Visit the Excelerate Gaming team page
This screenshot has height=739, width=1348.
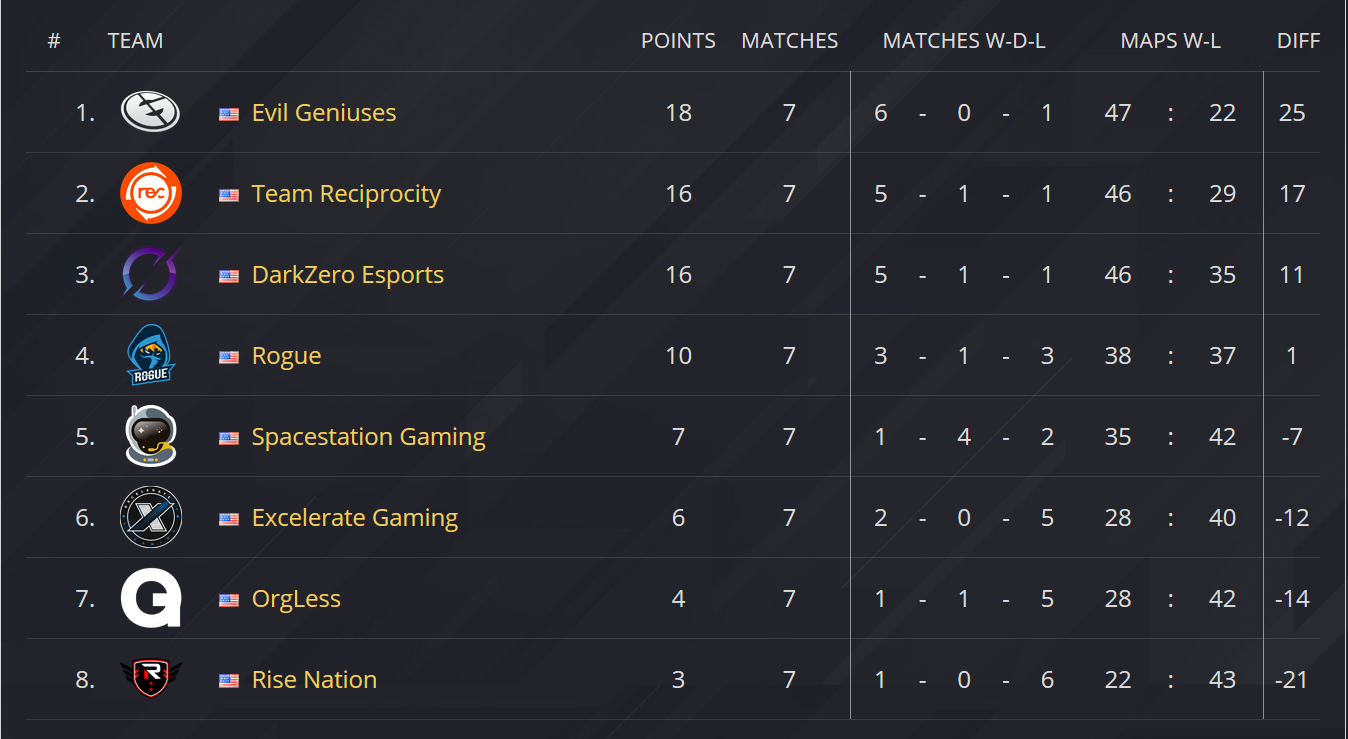pos(355,518)
